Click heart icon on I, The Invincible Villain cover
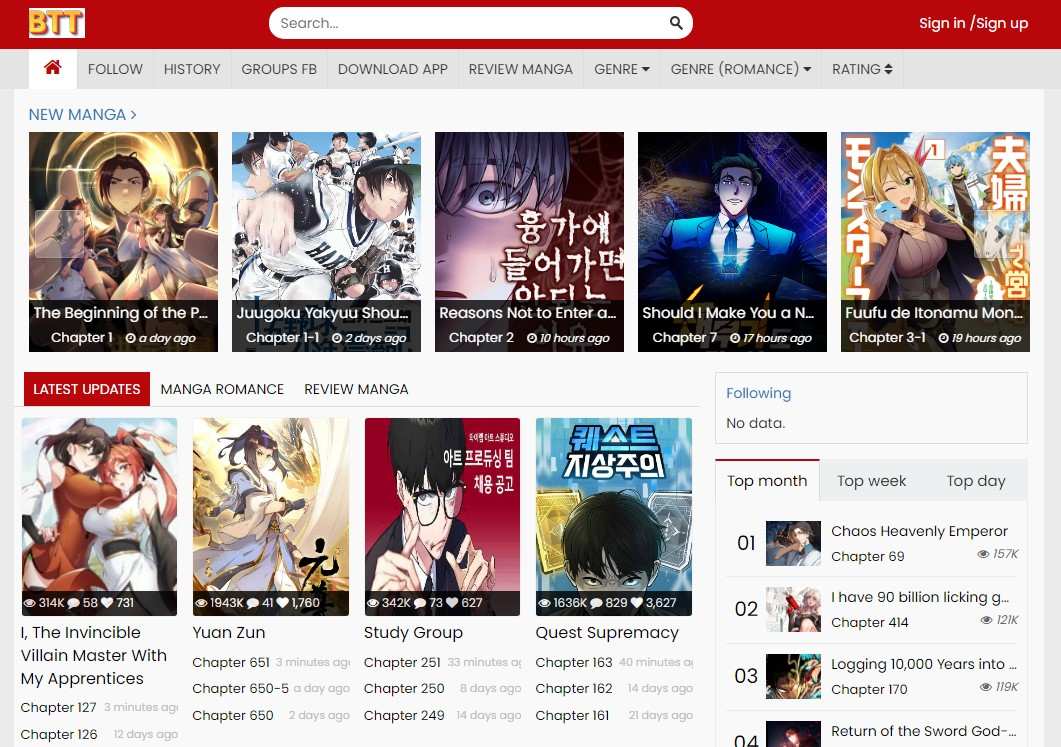Screen dimensions: 1061x747 (107, 602)
